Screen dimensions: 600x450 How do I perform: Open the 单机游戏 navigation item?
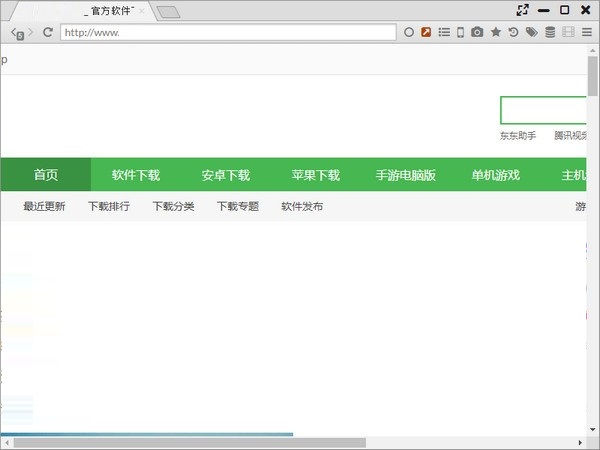coord(496,175)
